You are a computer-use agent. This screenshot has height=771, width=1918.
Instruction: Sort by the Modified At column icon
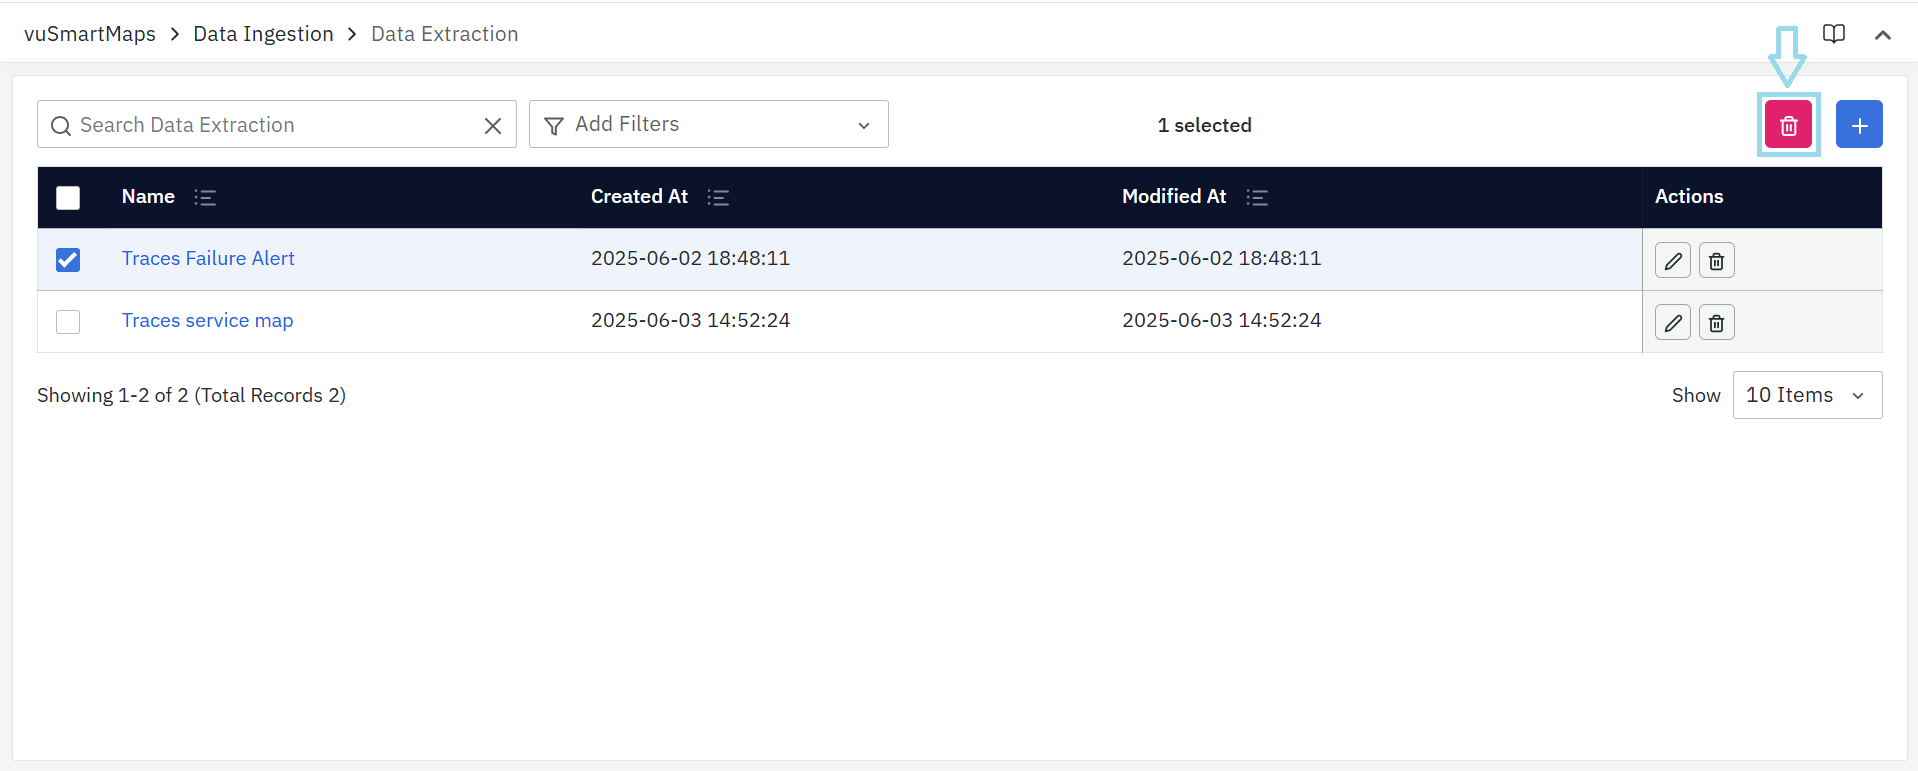[1257, 198]
